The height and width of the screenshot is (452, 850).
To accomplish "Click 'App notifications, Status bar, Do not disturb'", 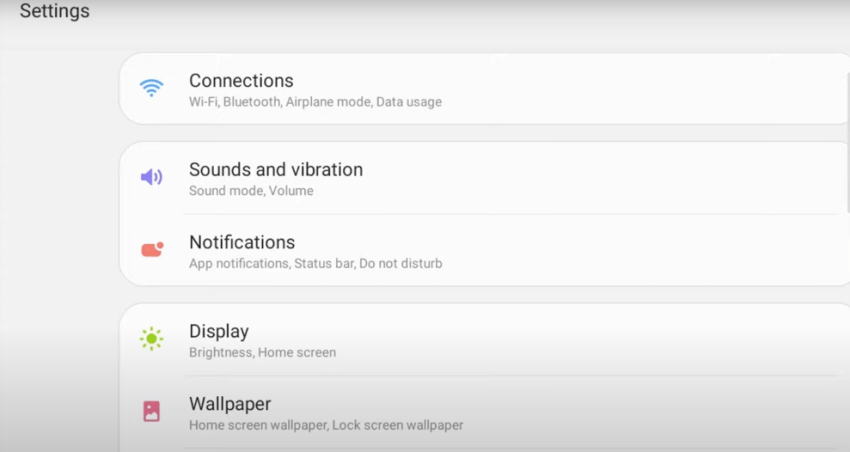I will pyautogui.click(x=315, y=263).
